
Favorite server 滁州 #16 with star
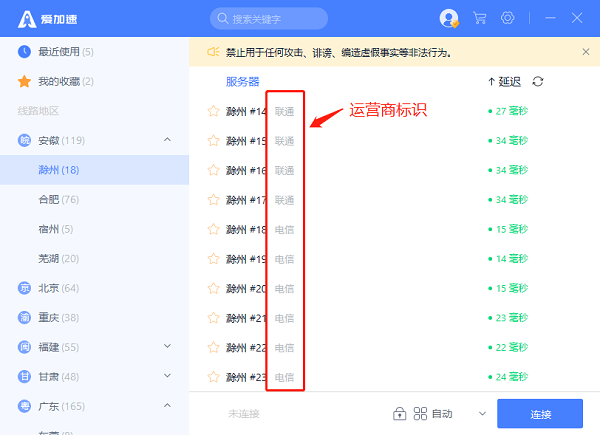point(213,170)
